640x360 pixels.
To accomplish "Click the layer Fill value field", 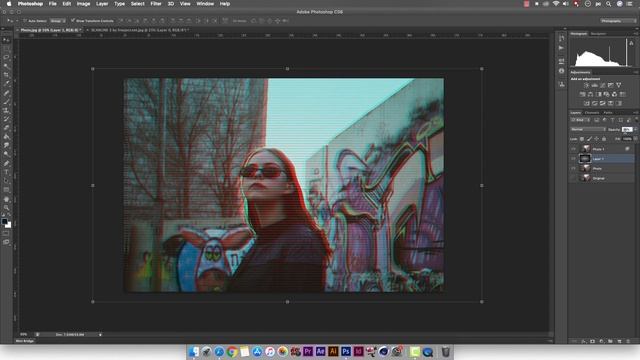I will (x=627, y=139).
